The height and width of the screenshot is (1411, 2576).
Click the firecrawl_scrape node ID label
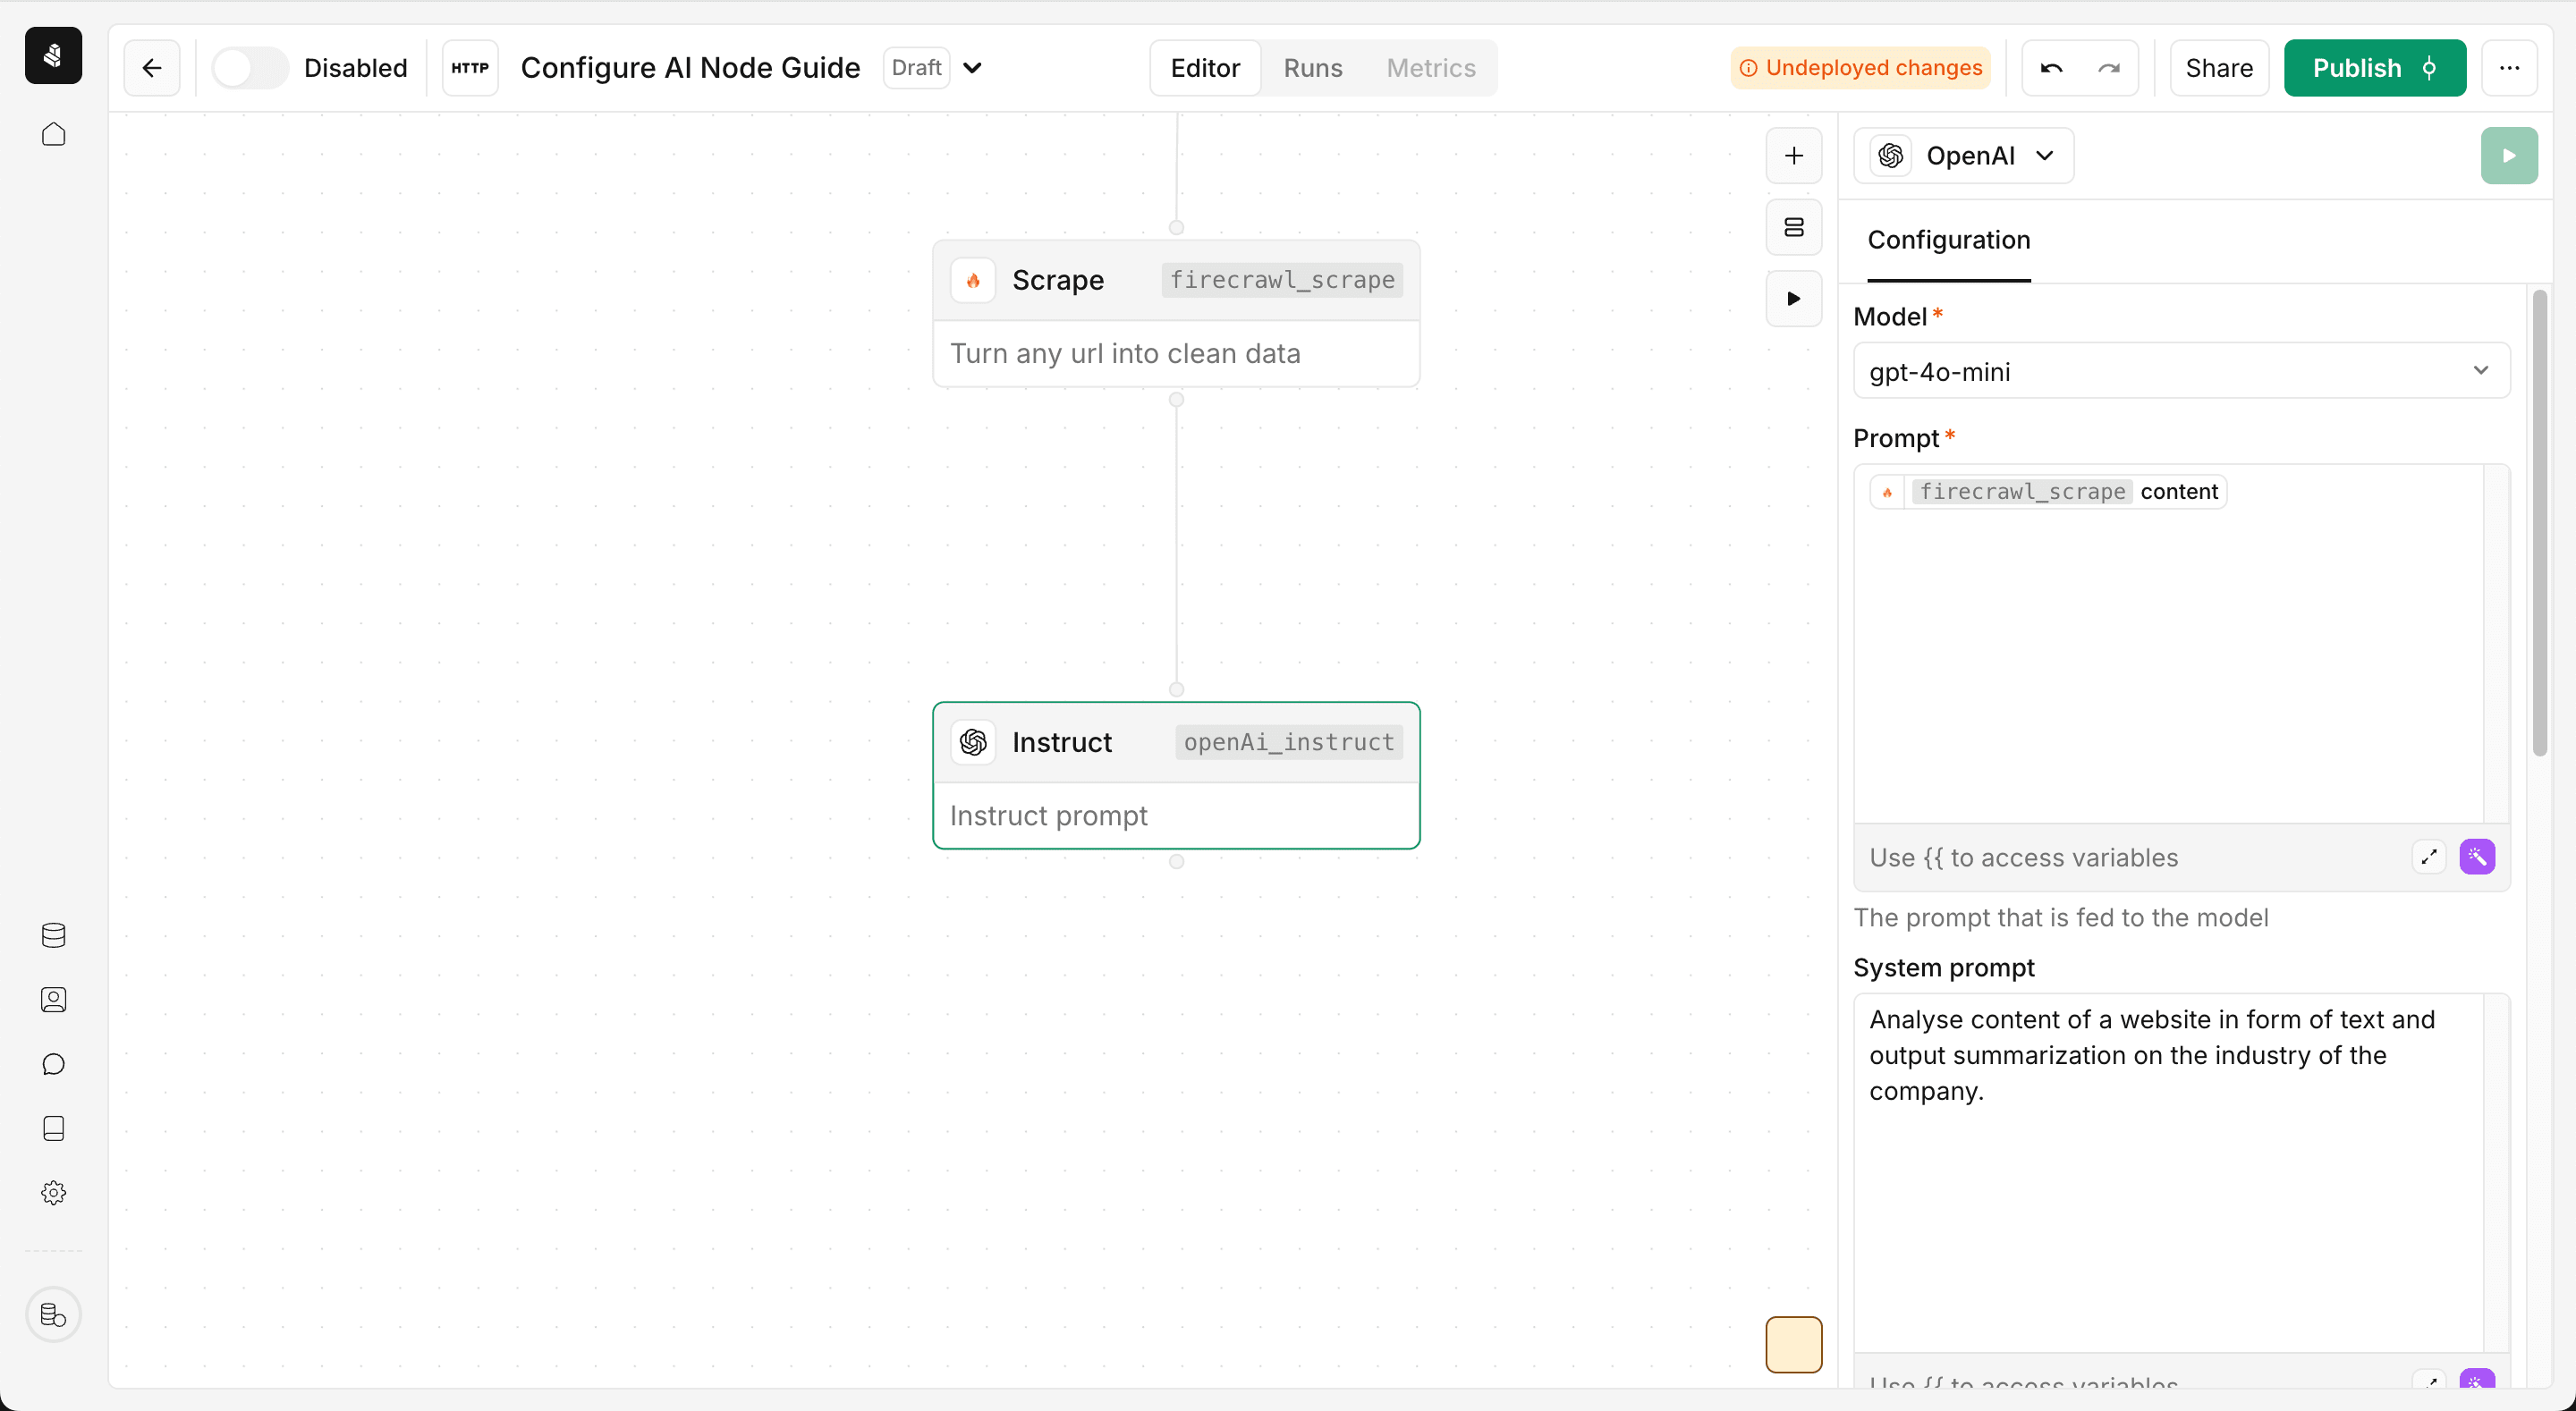[x=1282, y=280]
